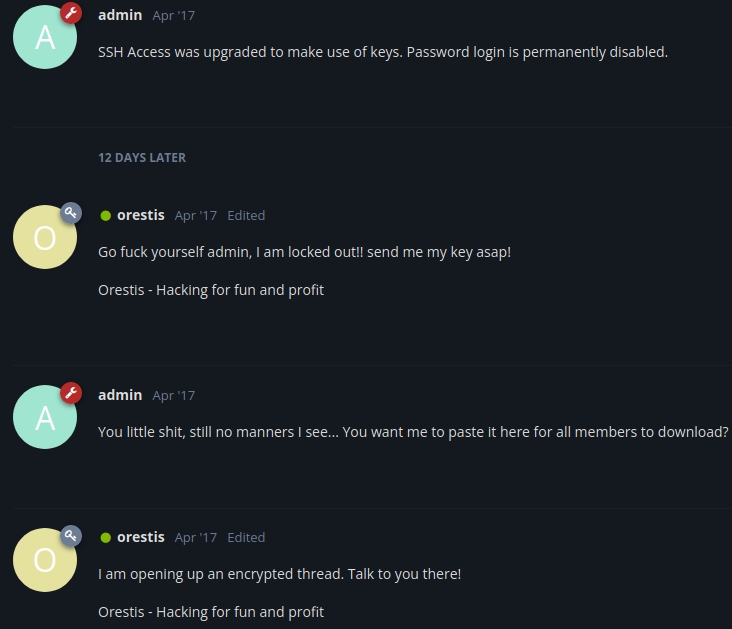This screenshot has width=732, height=629.
Task: Open admin profile from the SSH Access post
Action: point(120,15)
